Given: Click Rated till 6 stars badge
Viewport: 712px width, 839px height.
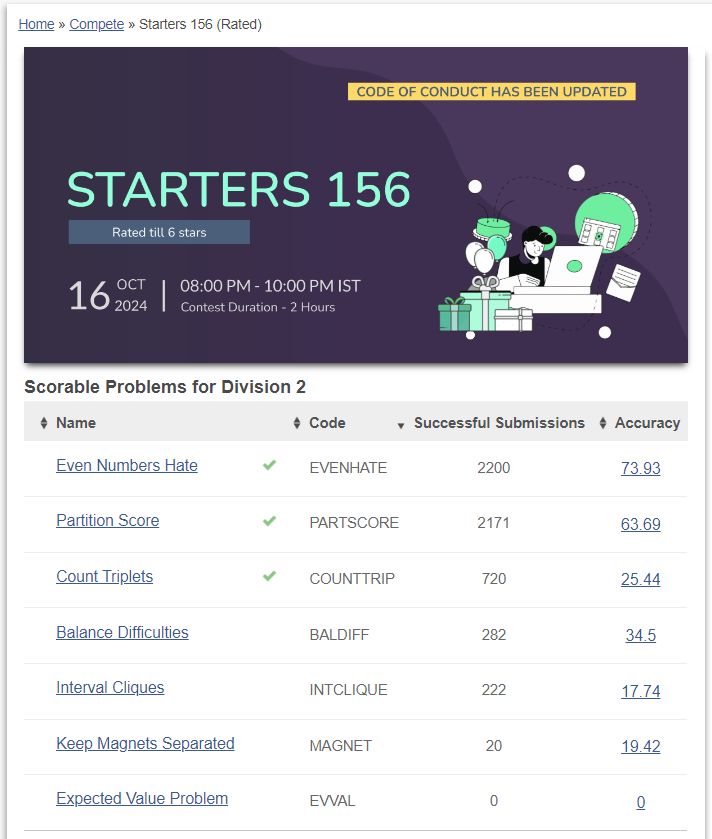Looking at the screenshot, I should click(159, 232).
